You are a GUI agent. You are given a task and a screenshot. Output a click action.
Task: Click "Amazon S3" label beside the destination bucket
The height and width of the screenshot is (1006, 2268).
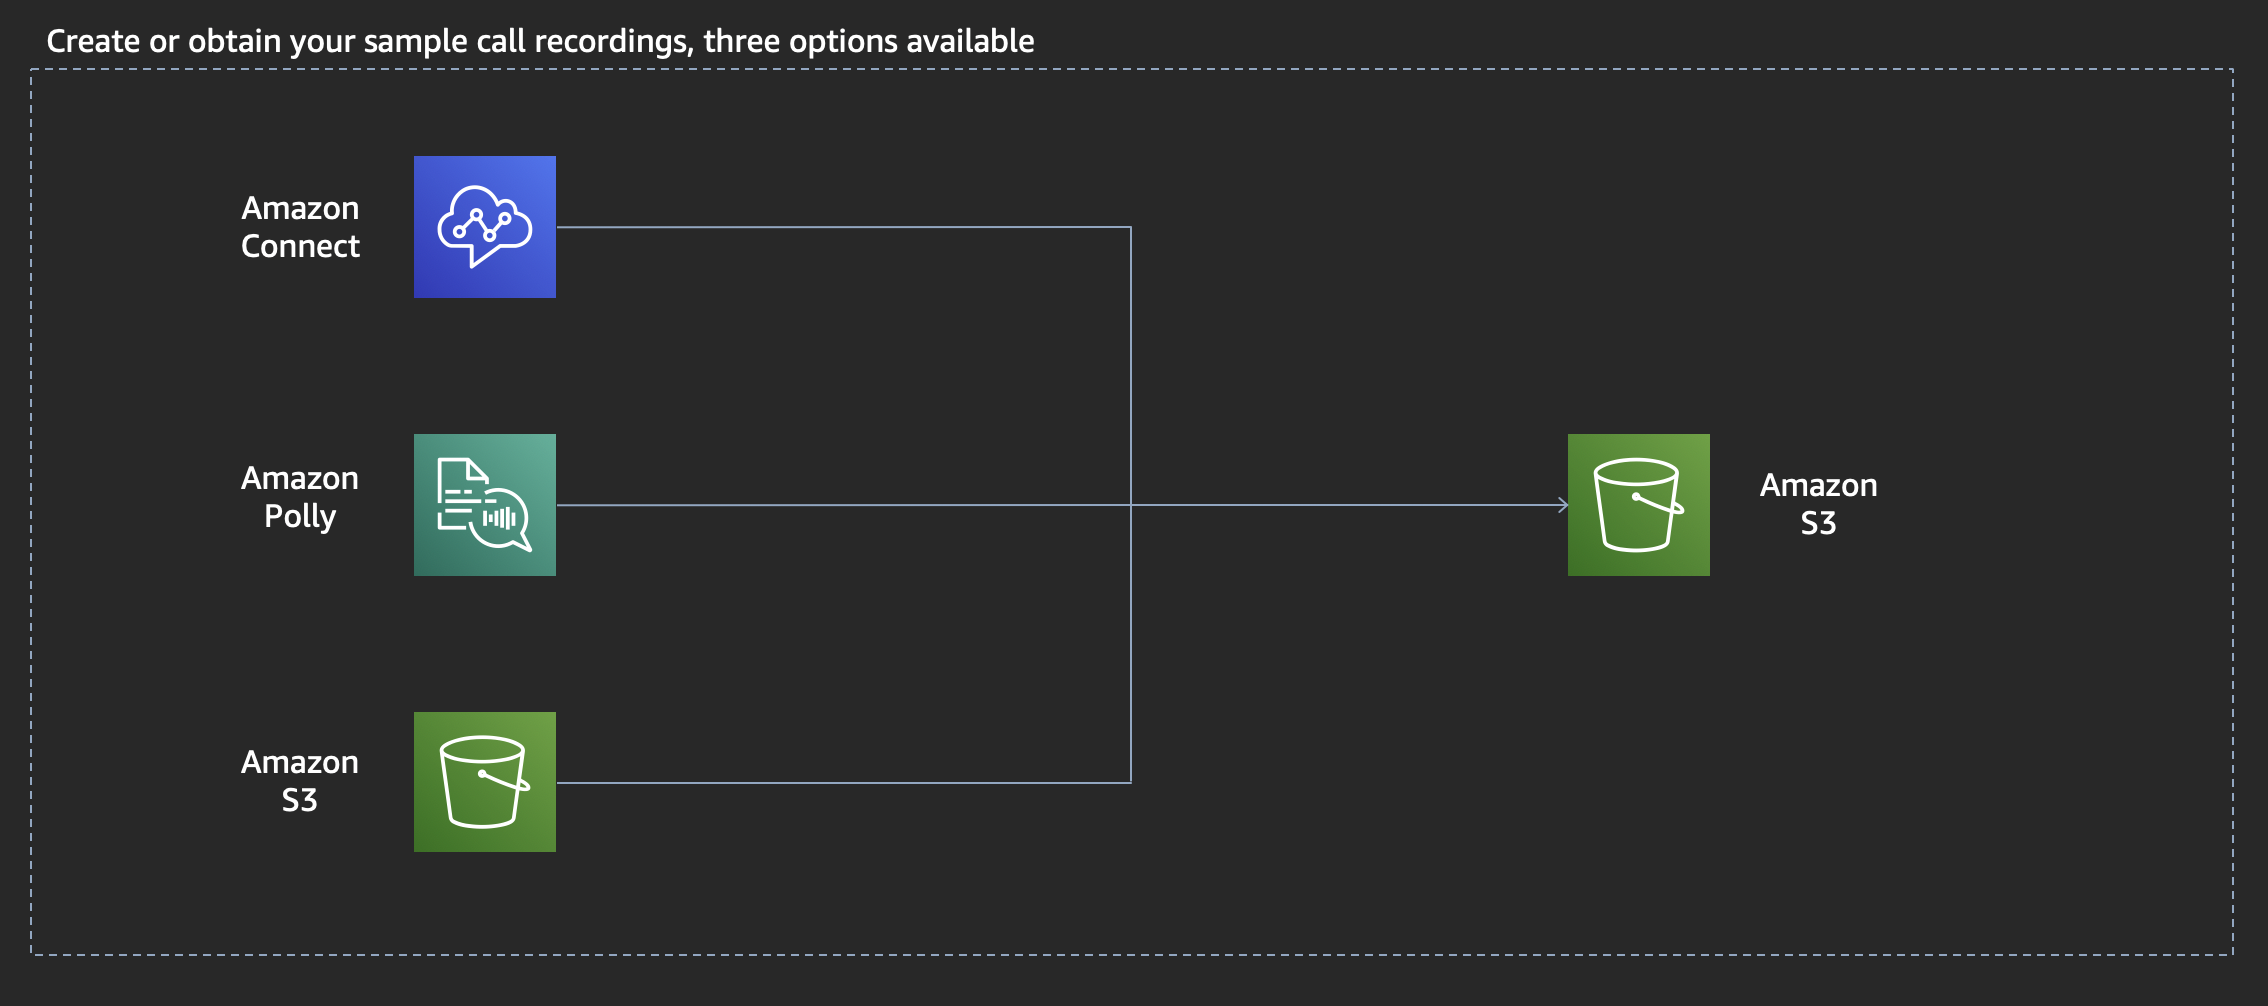tap(1818, 504)
